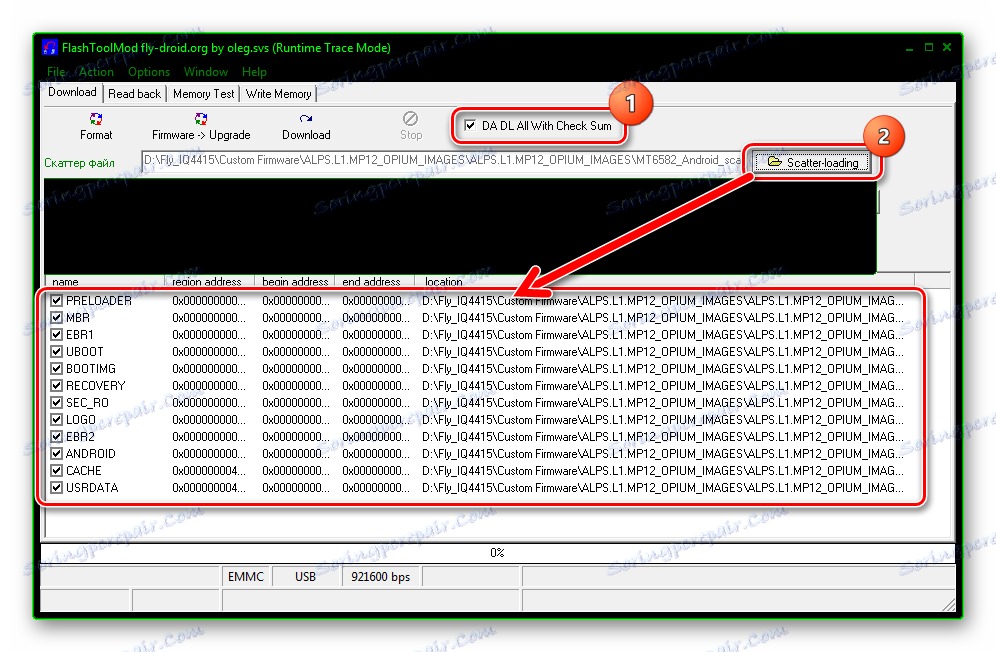Switch to the Read back tab
This screenshot has width=996, height=652.
click(135, 94)
